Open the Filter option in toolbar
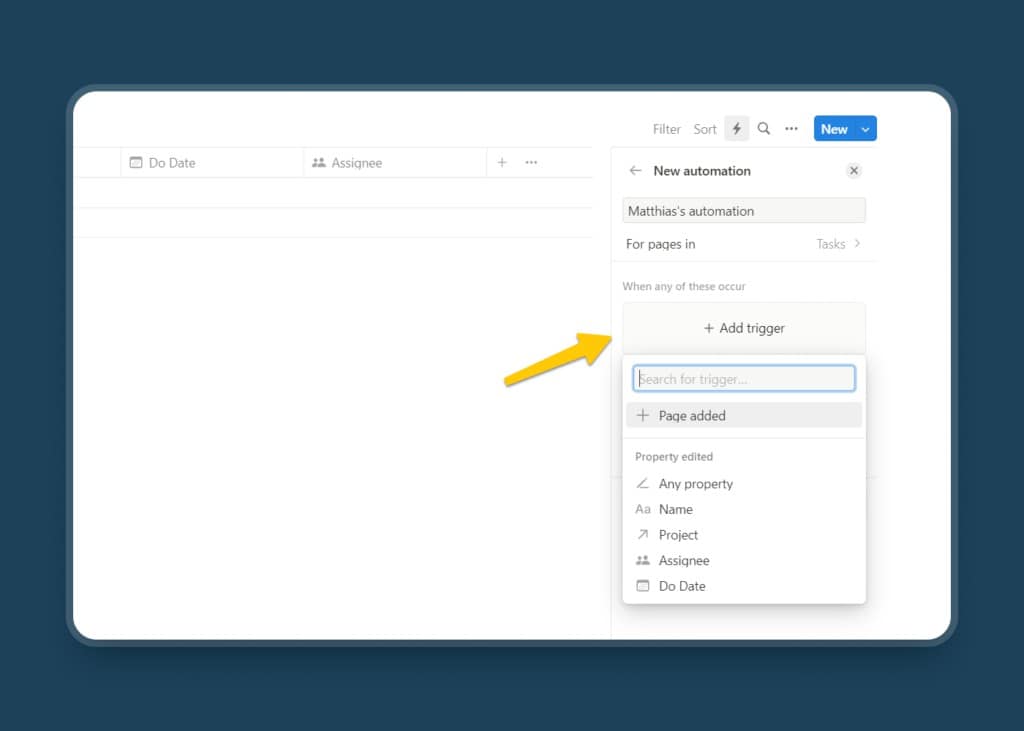 click(x=666, y=129)
